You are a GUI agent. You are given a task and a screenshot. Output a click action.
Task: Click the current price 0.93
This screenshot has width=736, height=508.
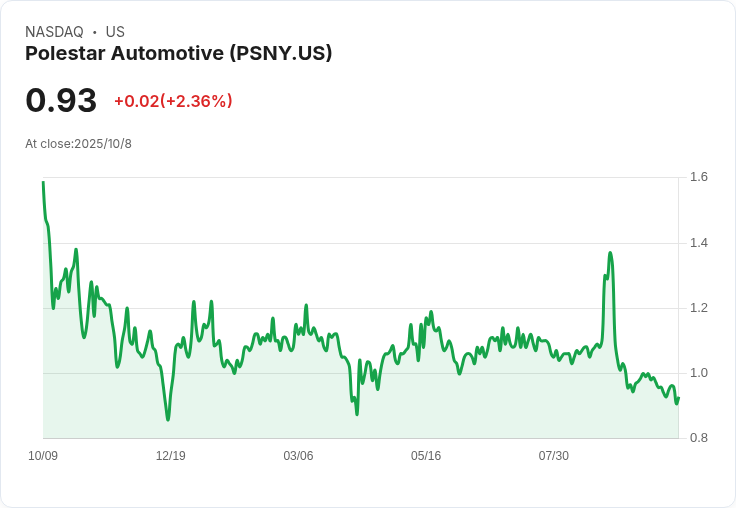pyautogui.click(x=61, y=100)
